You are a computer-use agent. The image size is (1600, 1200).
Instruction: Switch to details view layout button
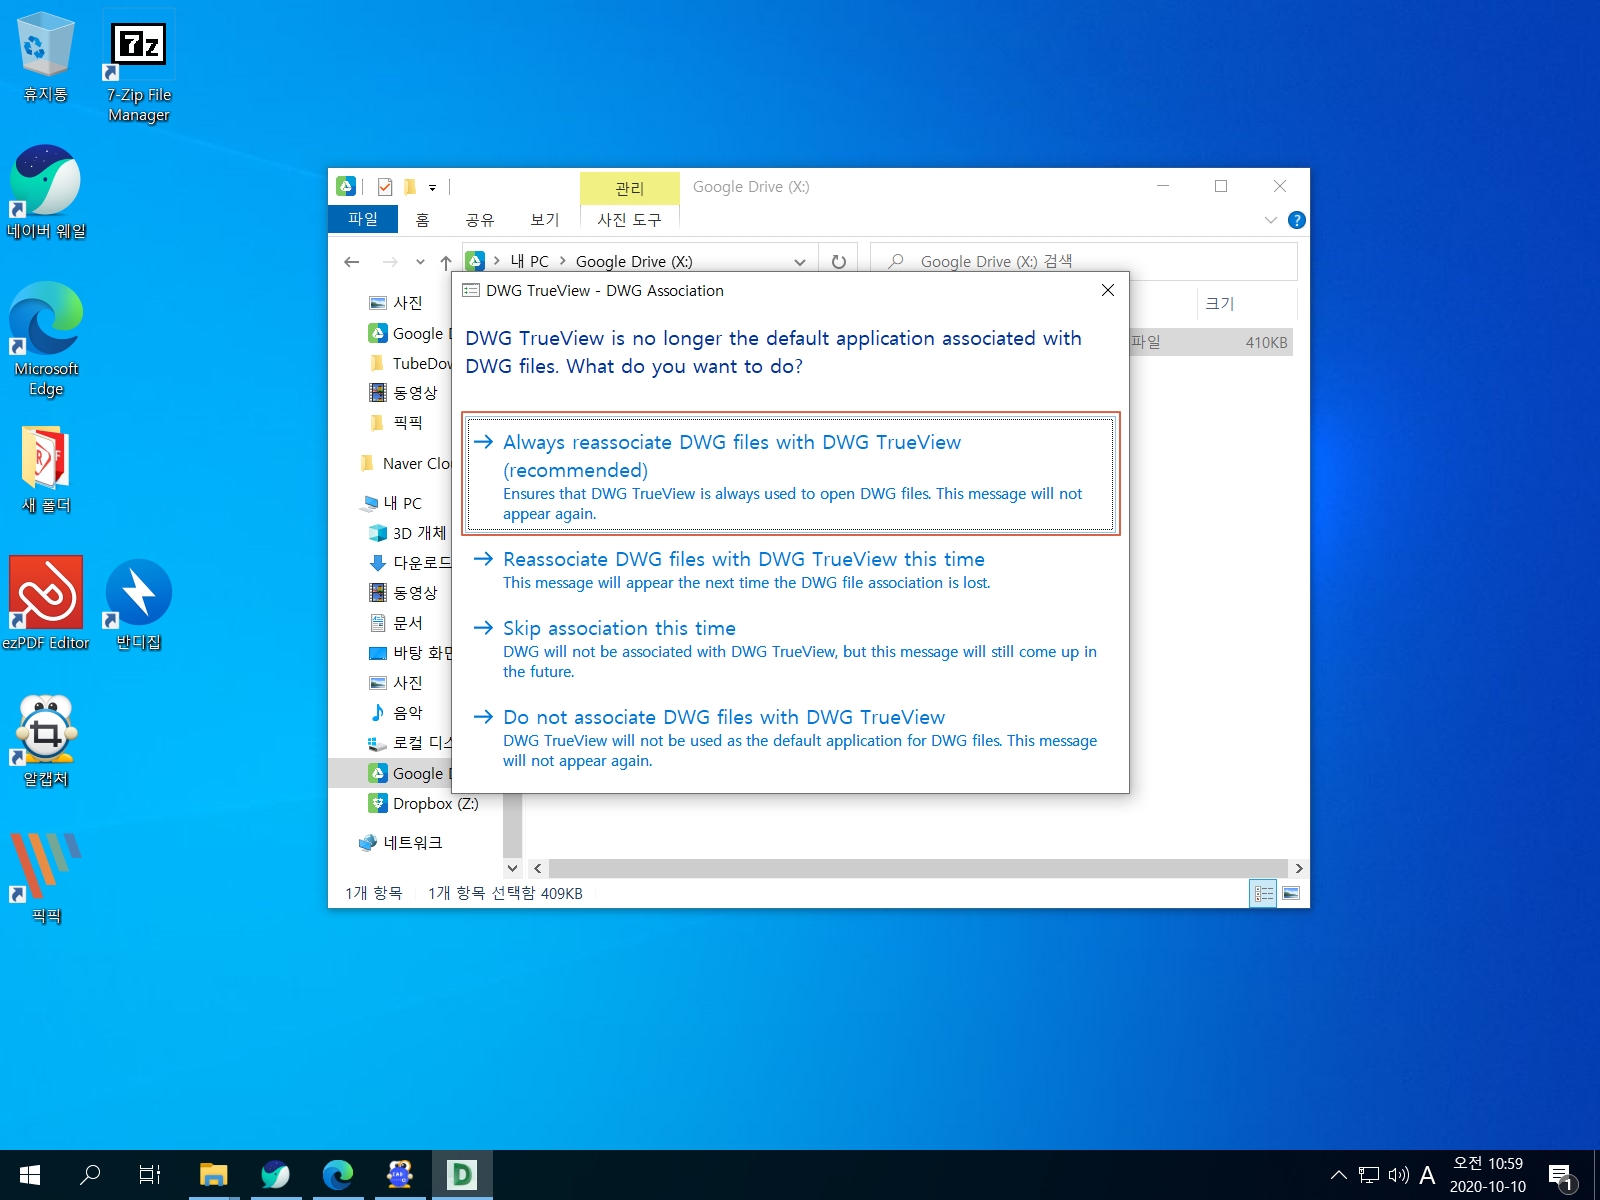(1264, 893)
